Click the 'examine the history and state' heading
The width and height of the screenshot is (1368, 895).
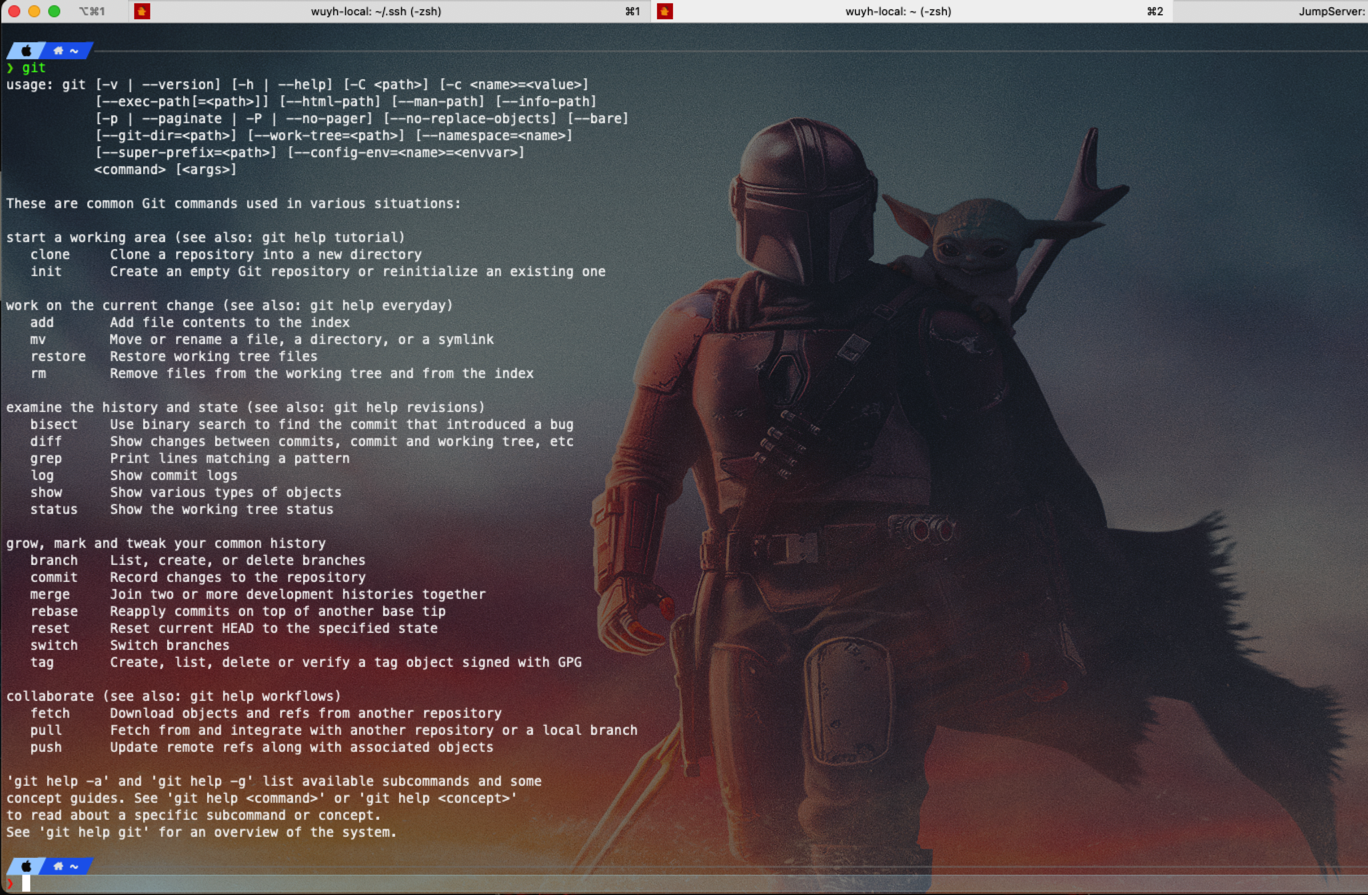(246, 408)
